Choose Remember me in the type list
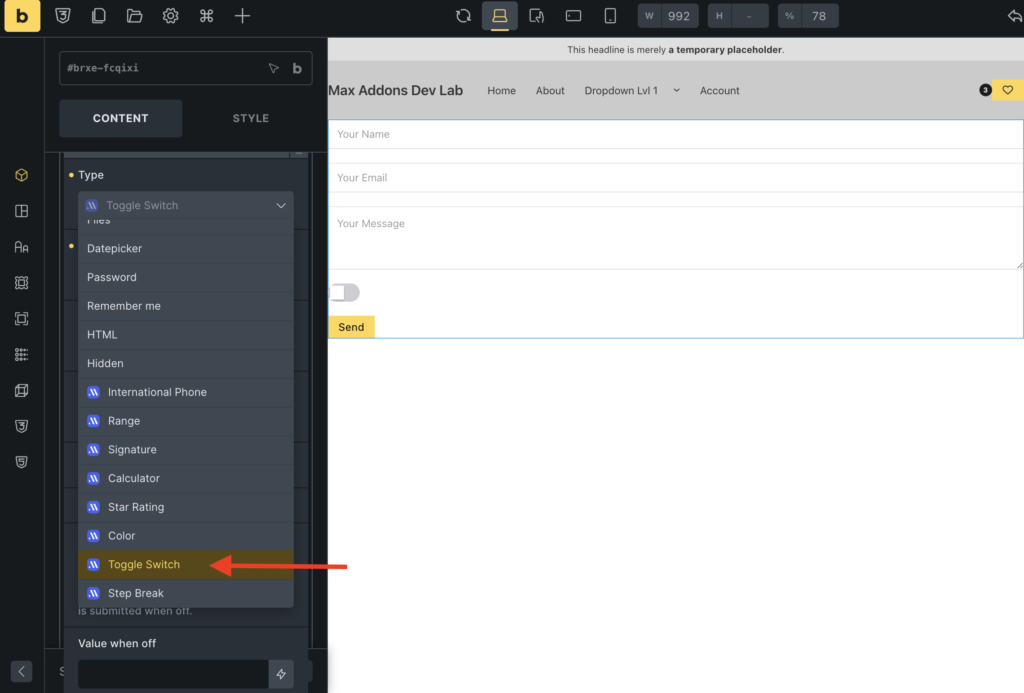This screenshot has height=693, width=1024. click(185, 306)
